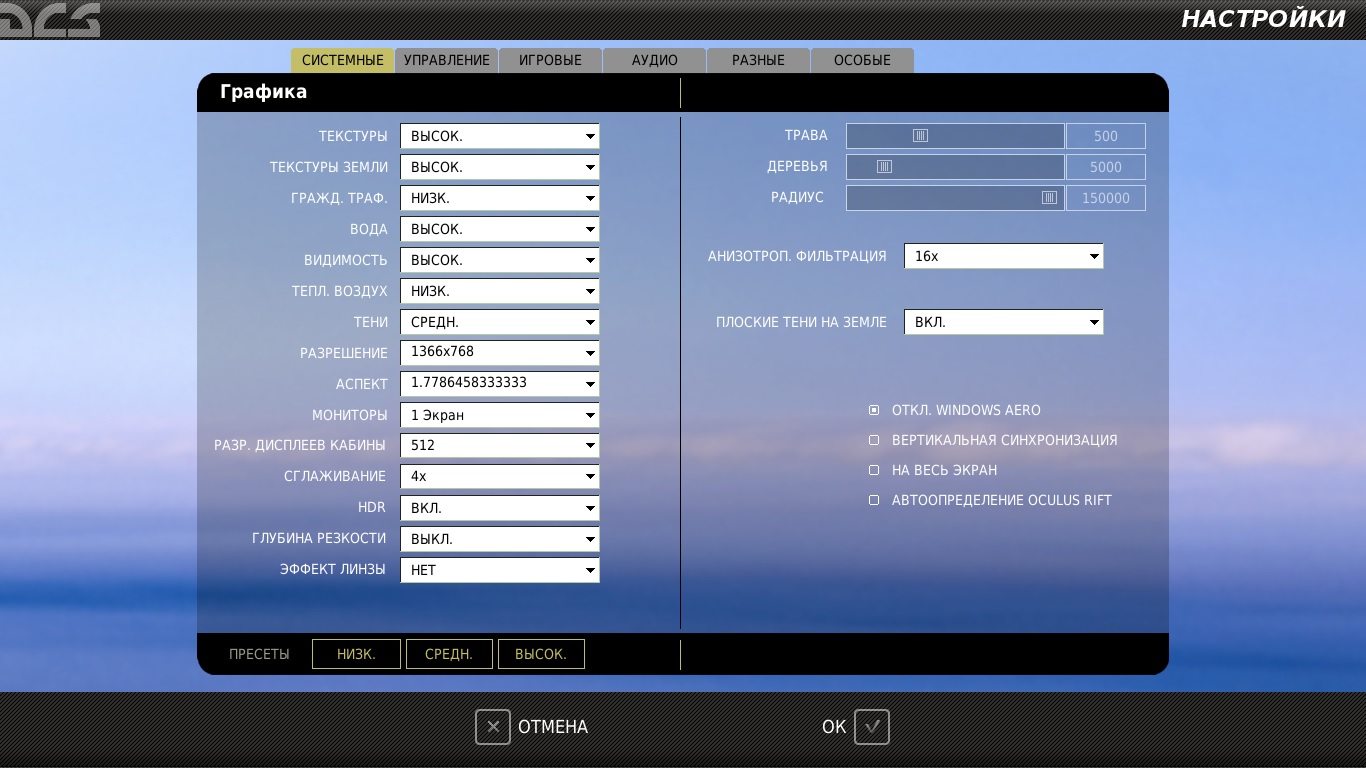Open the ПЛОСКИЕ ТЕНИ НА ЗЕМЛЕ dropdown
Screen dimensions: 1366x768
tap(1004, 322)
